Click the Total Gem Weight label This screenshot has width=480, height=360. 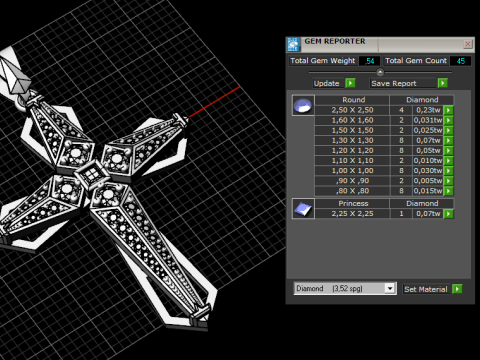(x=323, y=61)
